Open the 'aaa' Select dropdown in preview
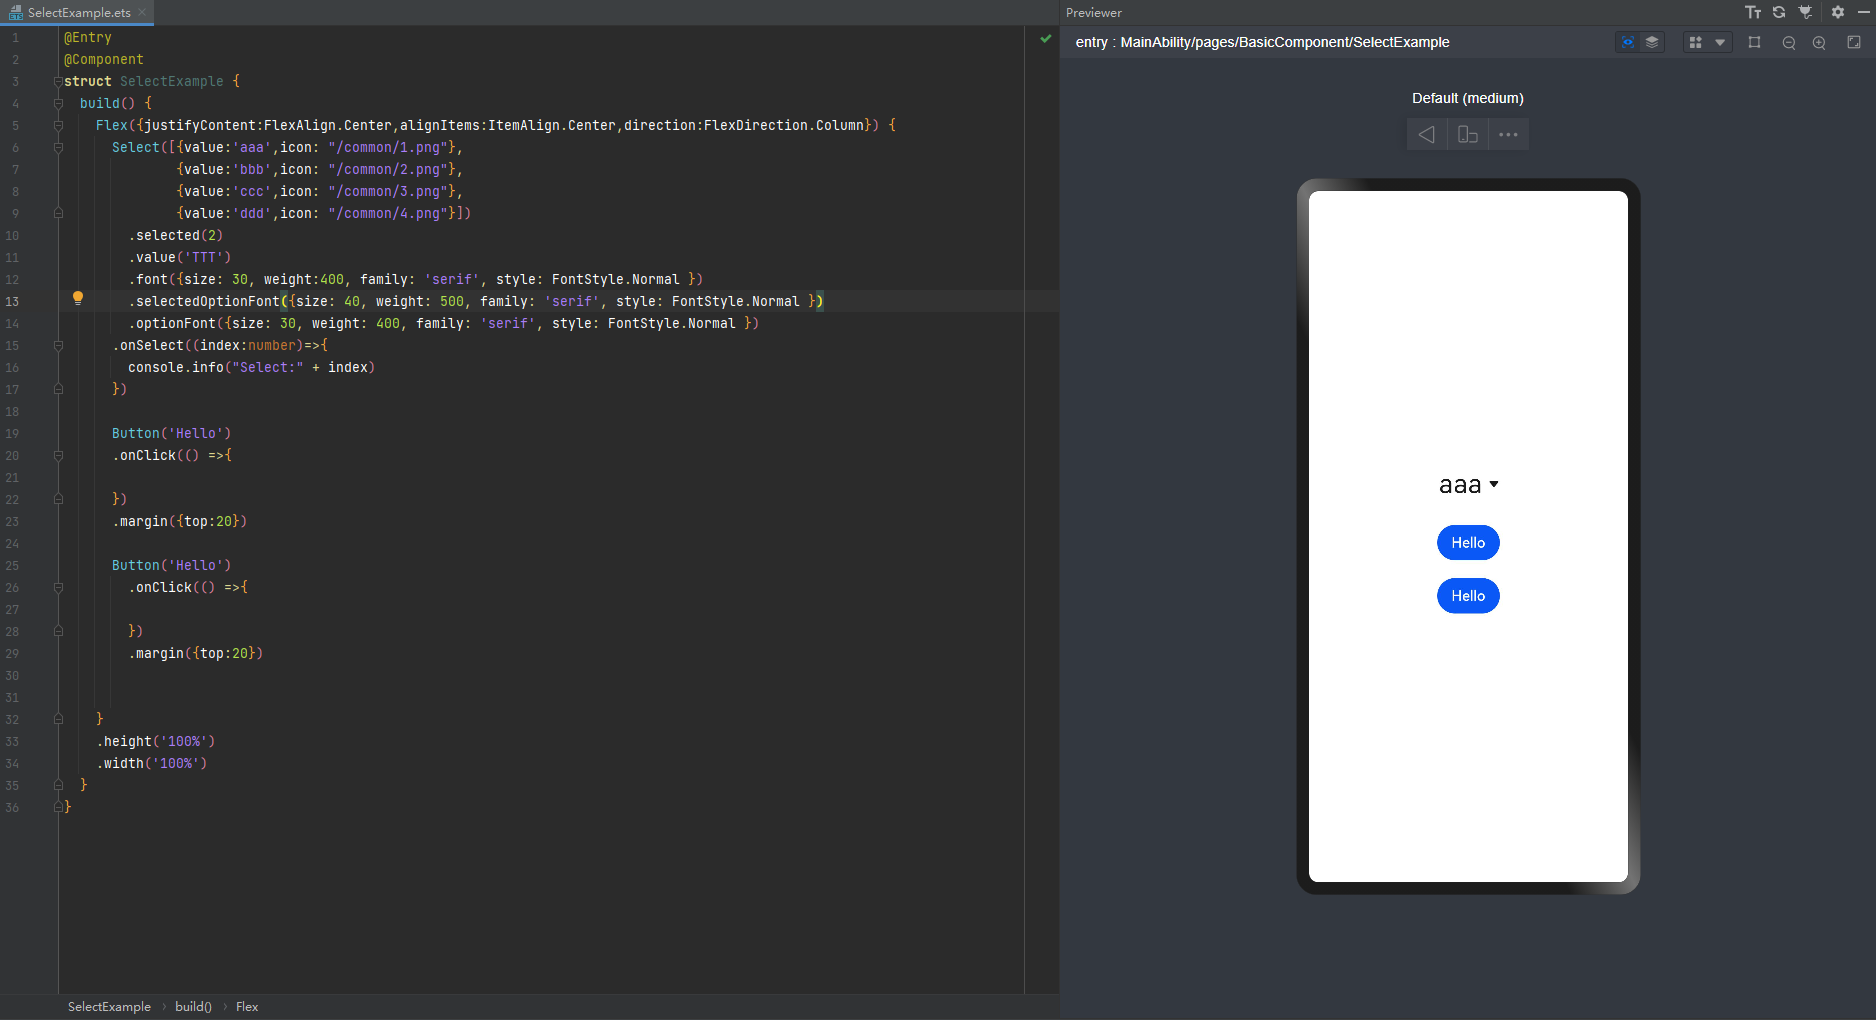 [1468, 485]
